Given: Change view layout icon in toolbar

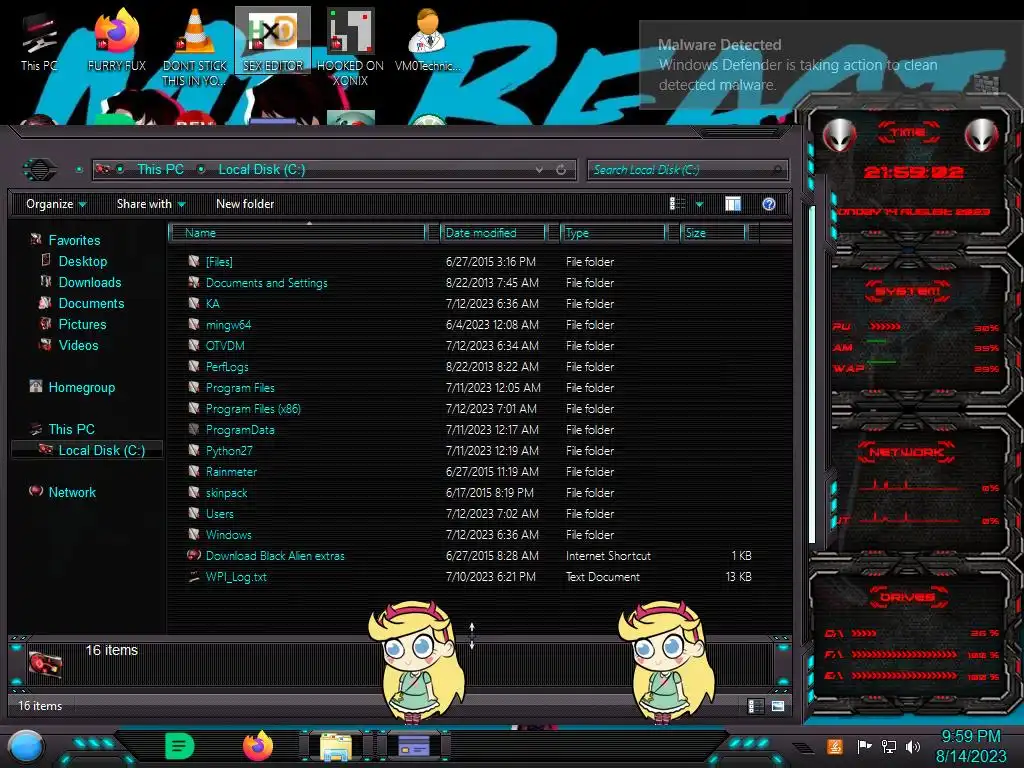Looking at the screenshot, I should (x=677, y=204).
